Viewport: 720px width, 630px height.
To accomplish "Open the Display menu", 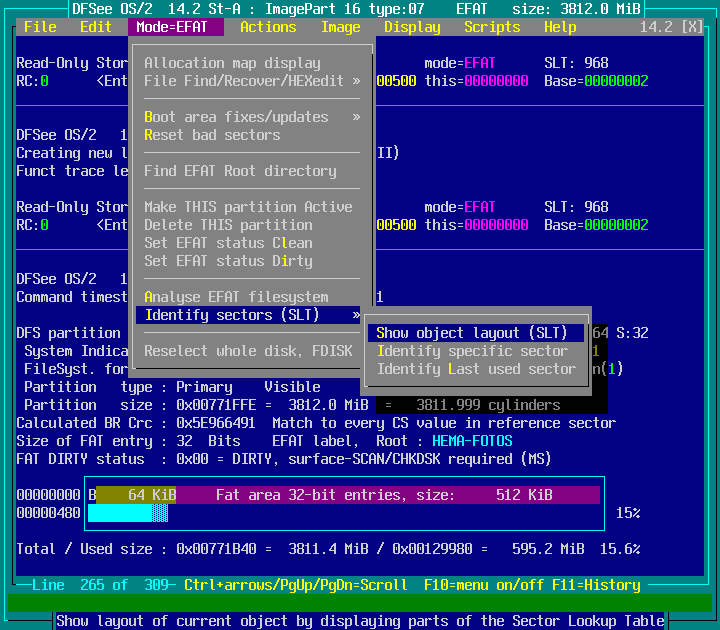I will (412, 27).
